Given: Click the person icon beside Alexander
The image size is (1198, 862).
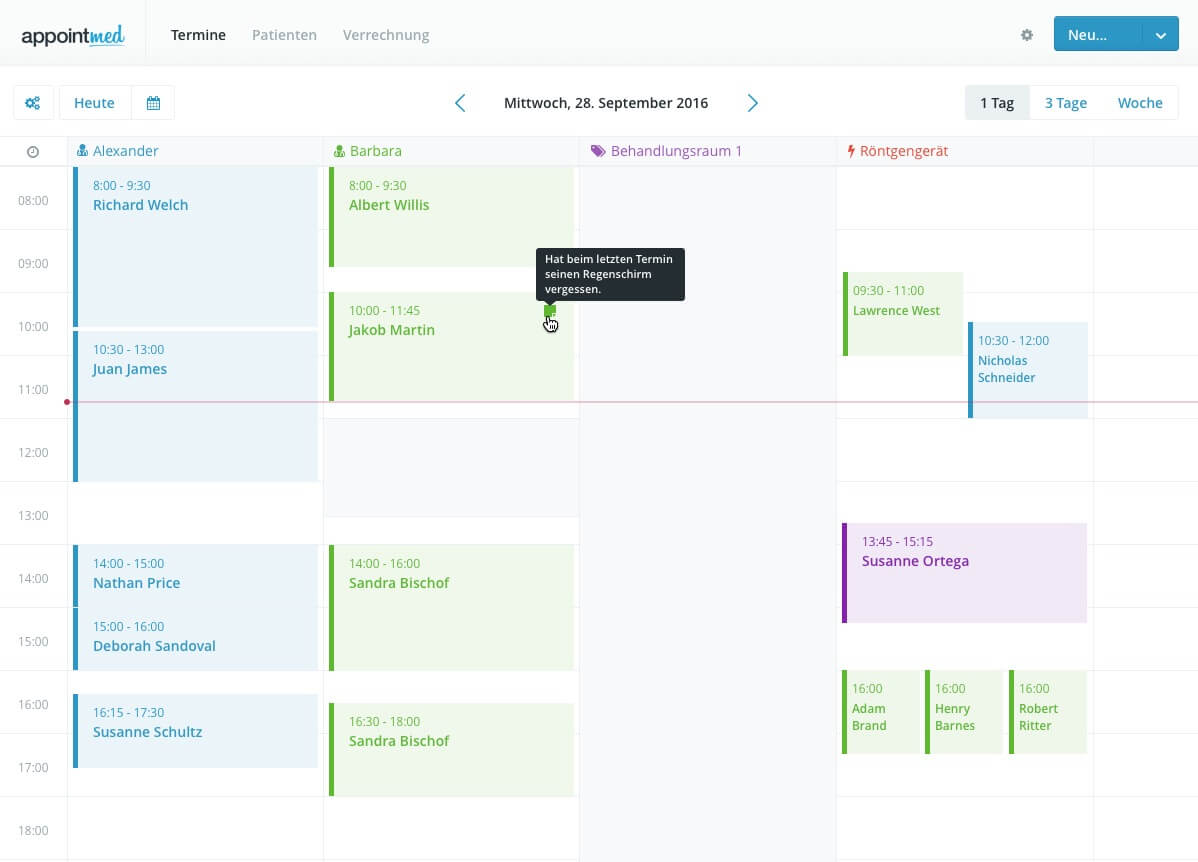Looking at the screenshot, I should click(x=82, y=152).
